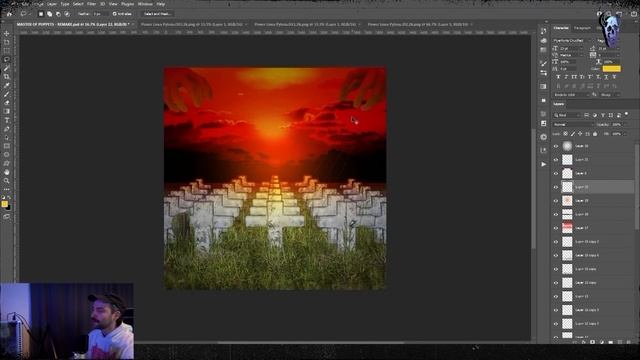The width and height of the screenshot is (640, 360).
Task: Choose New Selection mode icon
Action: pyautogui.click(x=41, y=14)
